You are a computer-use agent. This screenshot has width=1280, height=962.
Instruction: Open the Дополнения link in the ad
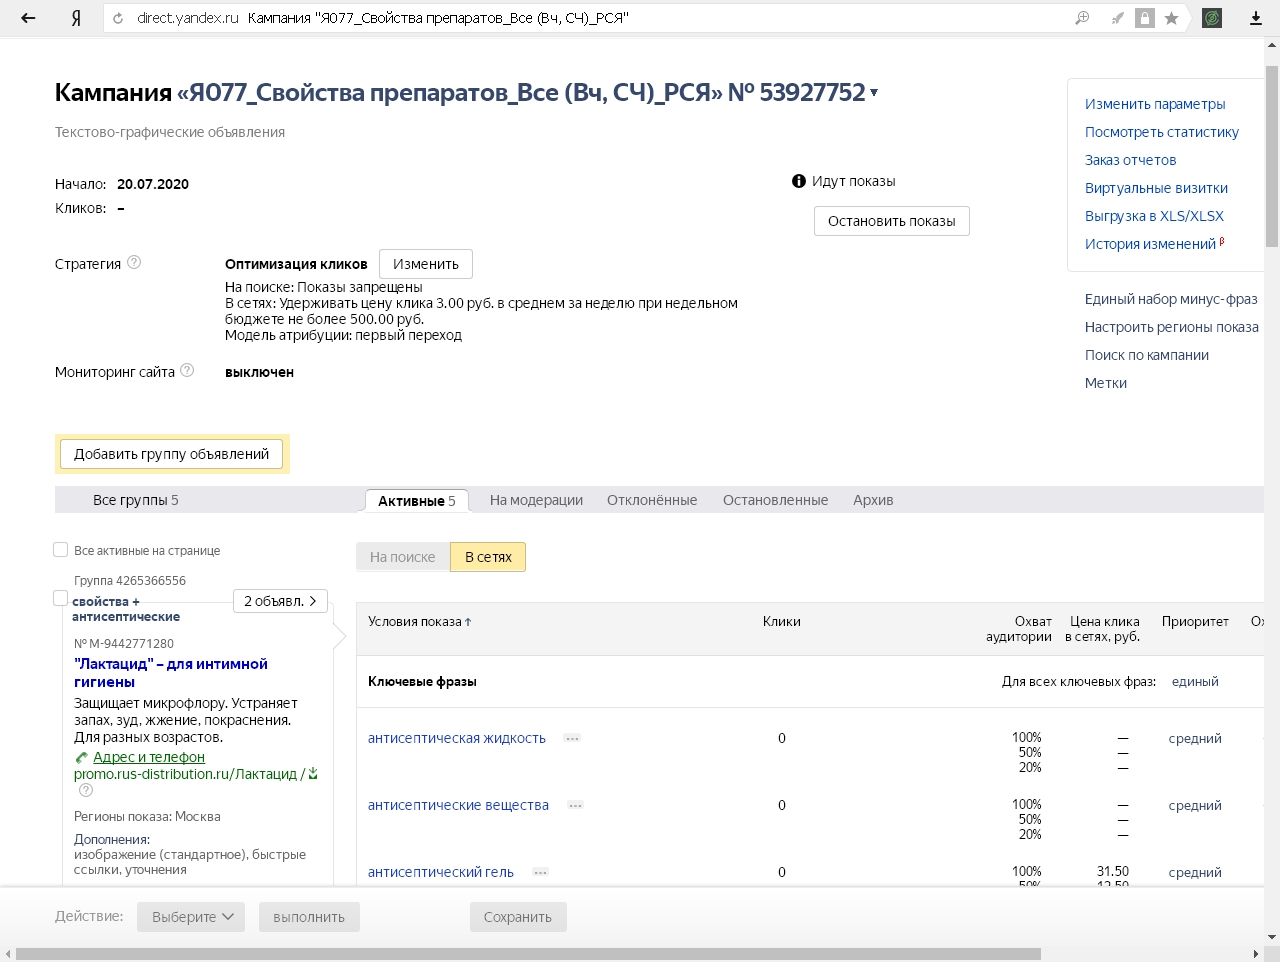coord(112,840)
